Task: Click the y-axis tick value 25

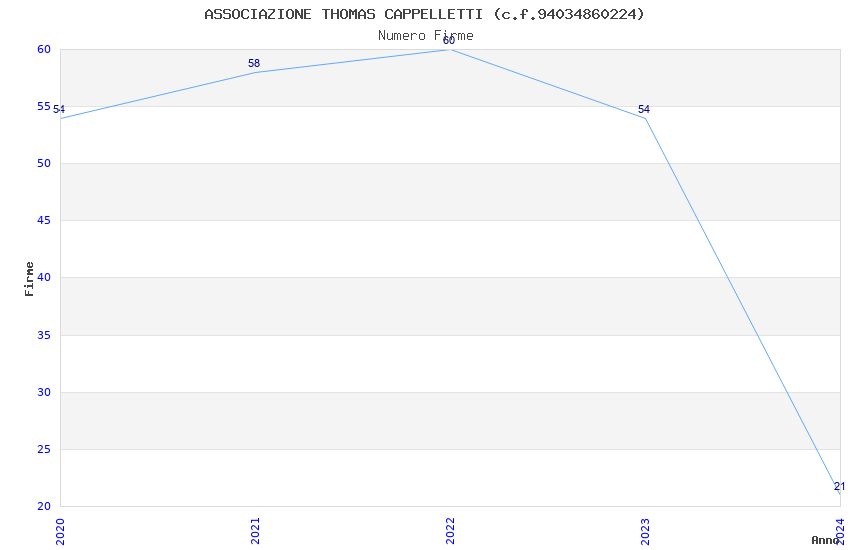Action: (44, 449)
